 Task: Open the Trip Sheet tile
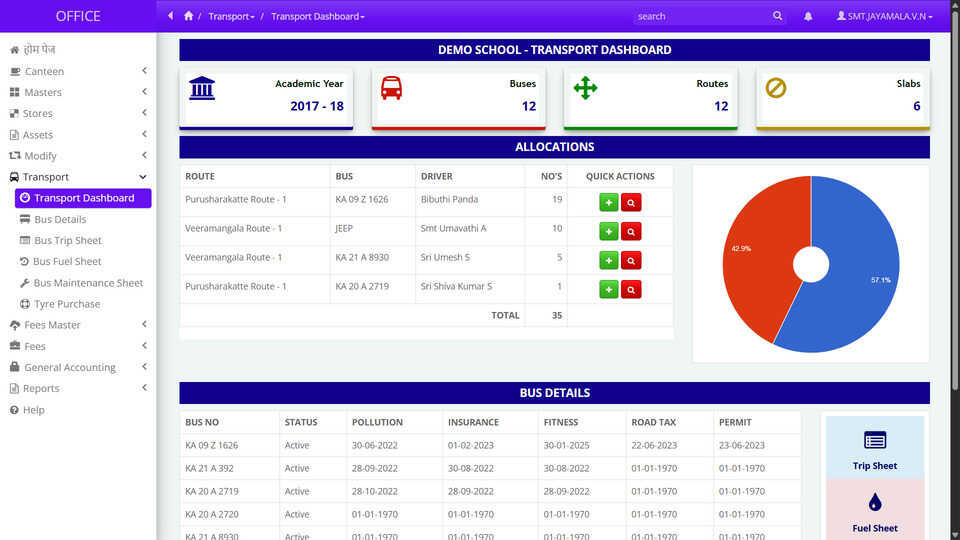[x=874, y=448]
